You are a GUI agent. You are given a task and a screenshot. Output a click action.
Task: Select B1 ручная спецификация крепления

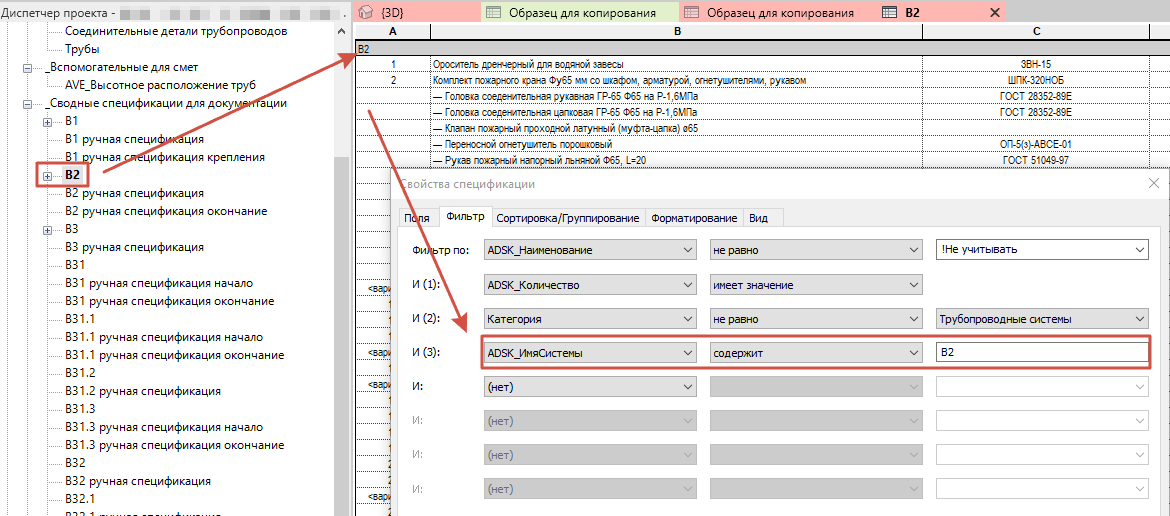tap(165, 157)
